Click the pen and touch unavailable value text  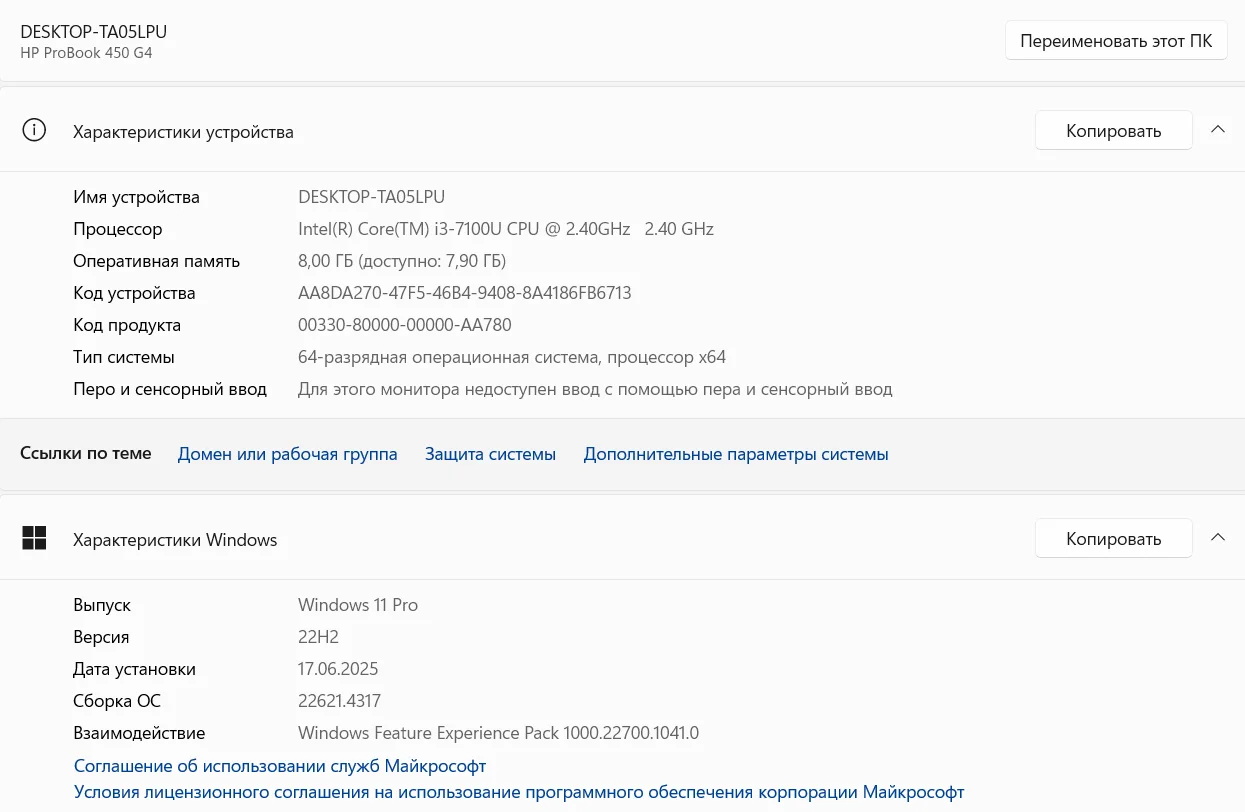tap(595, 389)
